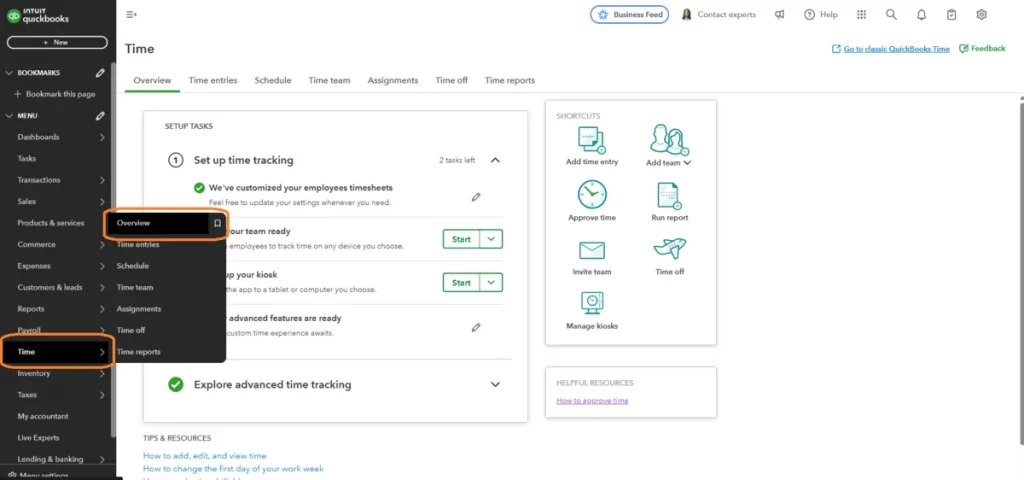
Task: Start setting up your kiosk
Action: [461, 283]
